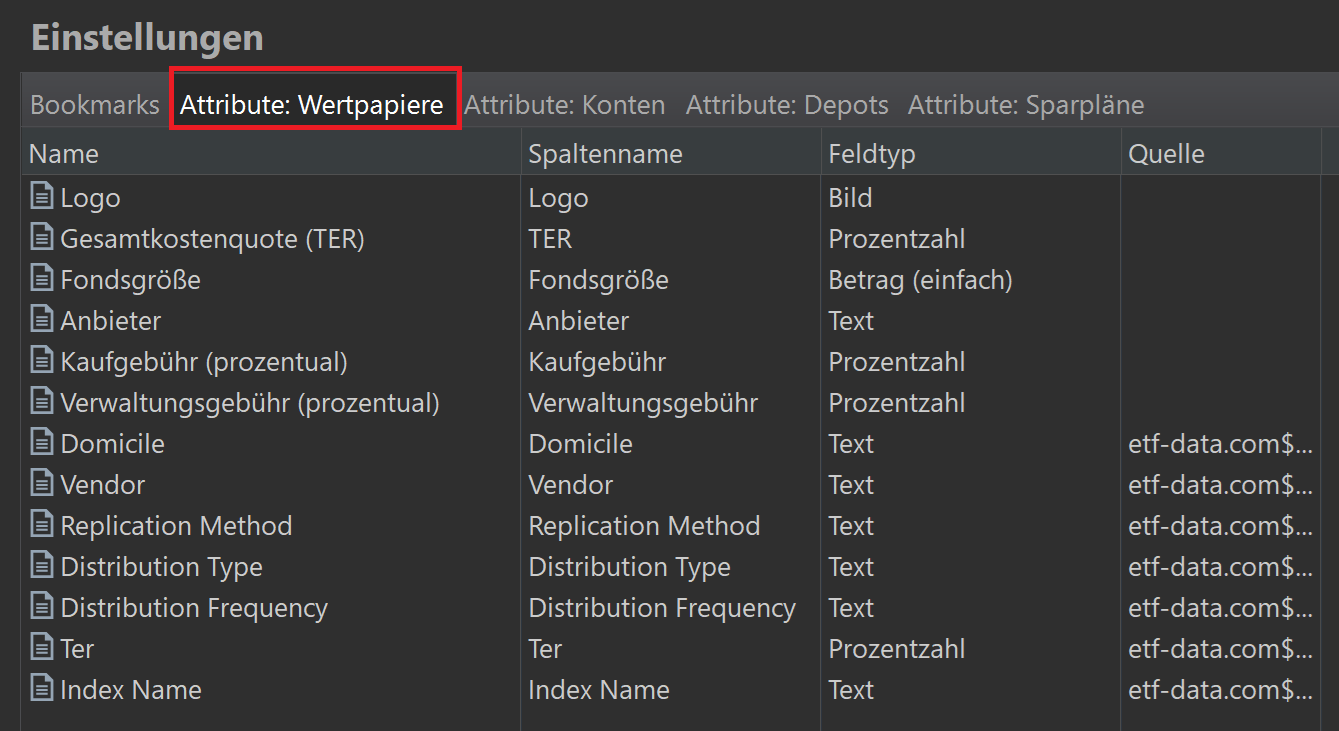Select the Distribution Frequency attribute row
Screen dimensions: 1339x731
194,608
